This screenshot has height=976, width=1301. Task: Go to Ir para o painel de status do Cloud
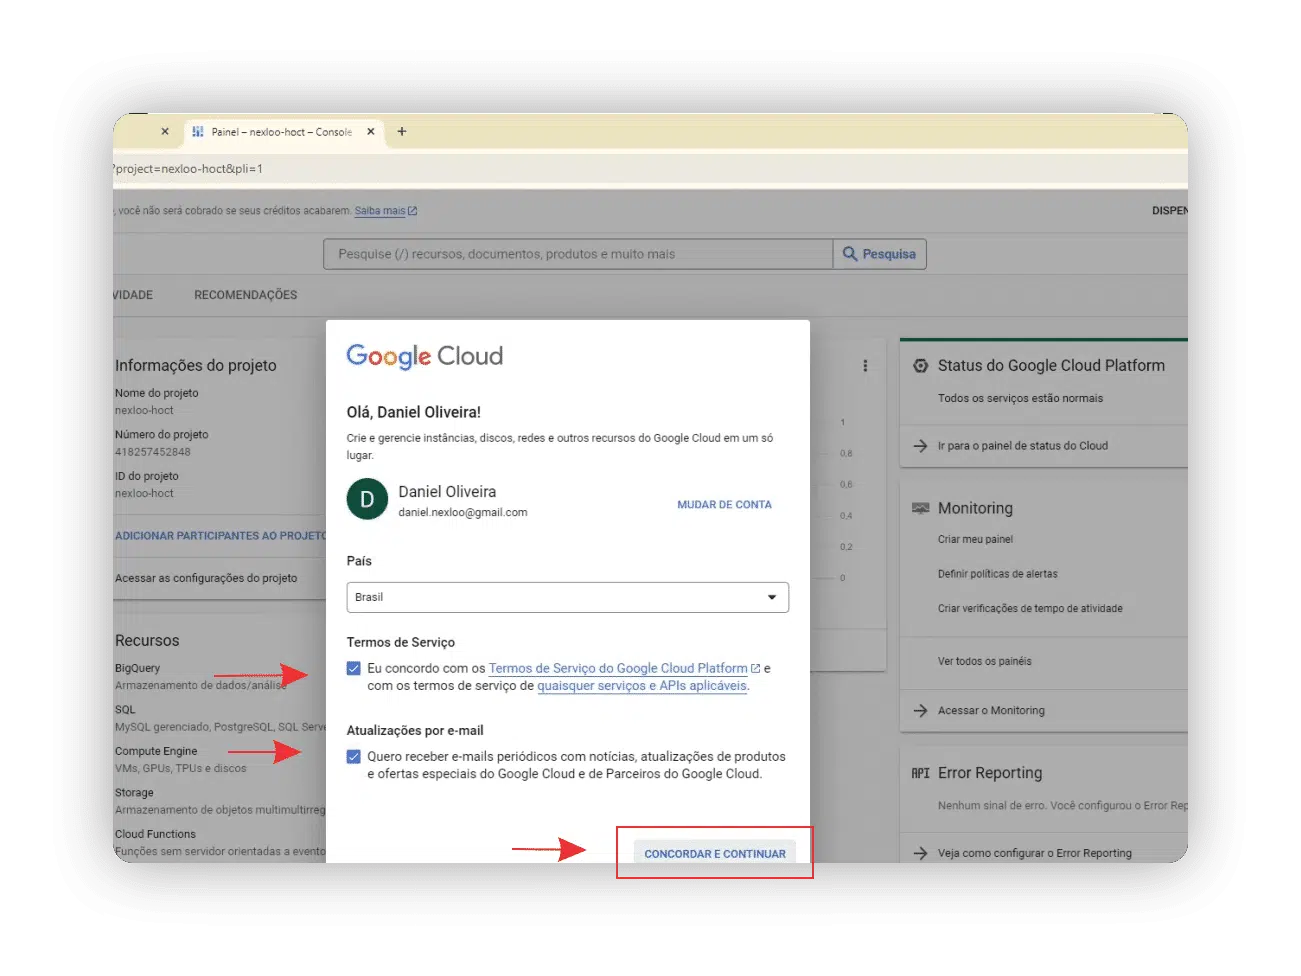tap(1023, 446)
